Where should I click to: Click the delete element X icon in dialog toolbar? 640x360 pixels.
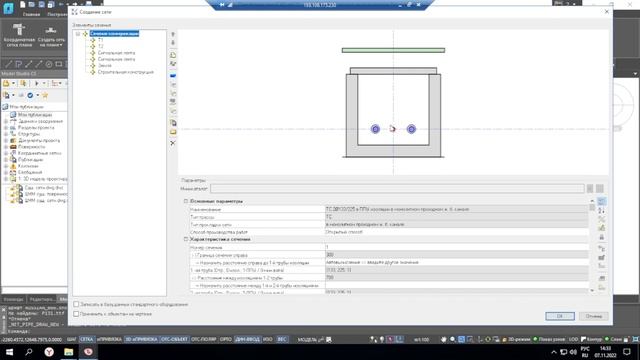point(173,143)
